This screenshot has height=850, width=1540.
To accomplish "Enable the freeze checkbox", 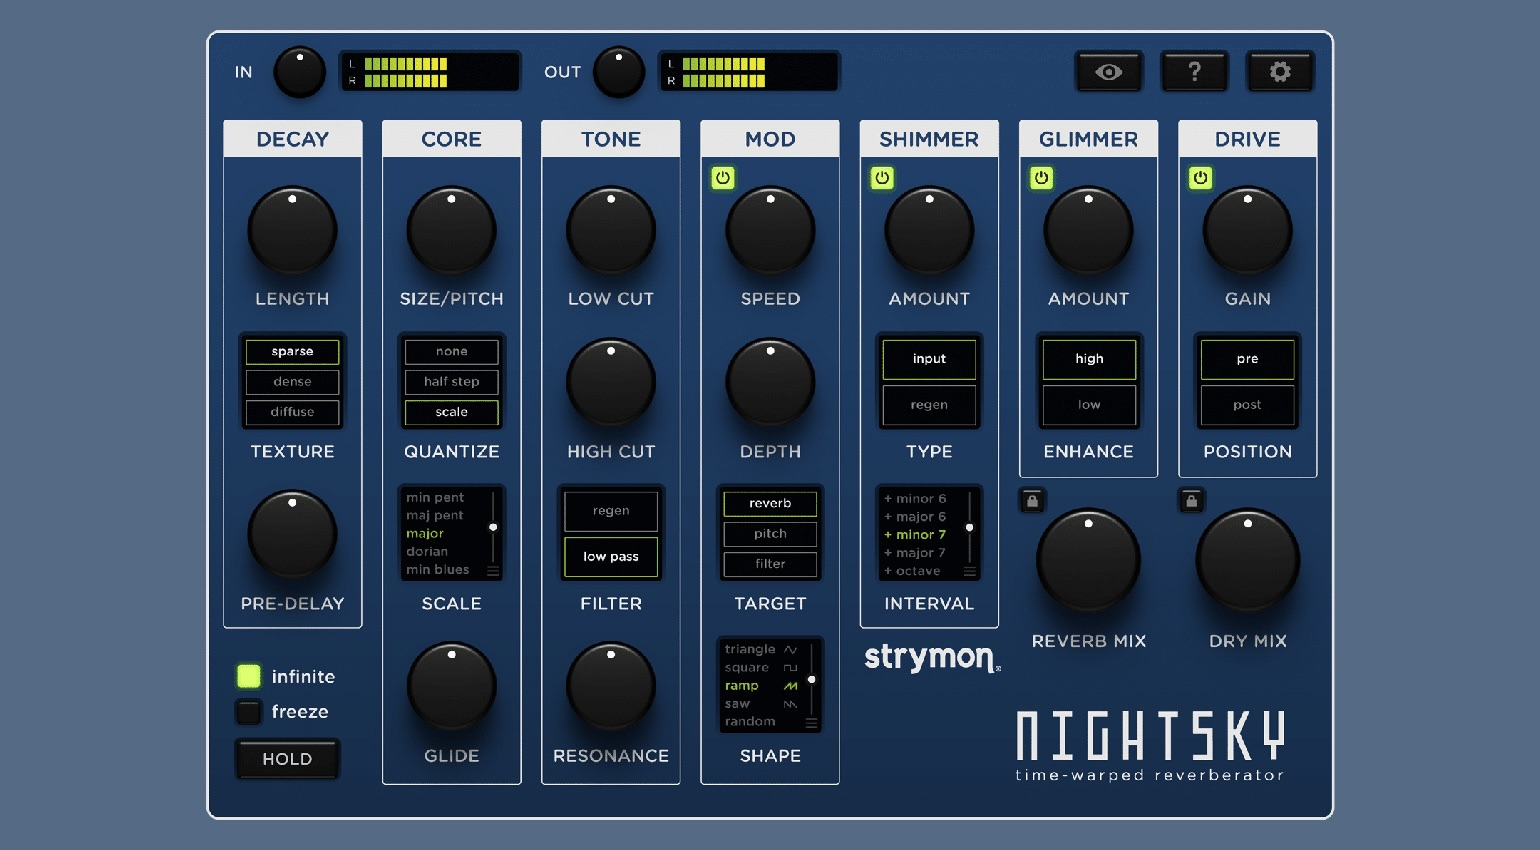I will pyautogui.click(x=248, y=712).
